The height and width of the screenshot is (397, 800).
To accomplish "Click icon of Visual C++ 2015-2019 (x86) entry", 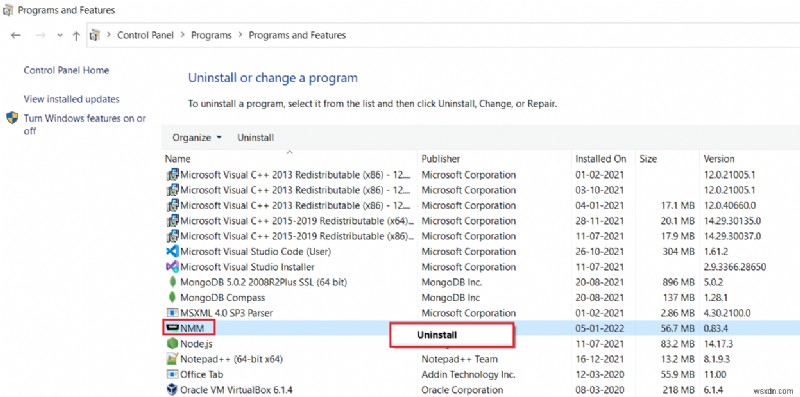I will [172, 236].
